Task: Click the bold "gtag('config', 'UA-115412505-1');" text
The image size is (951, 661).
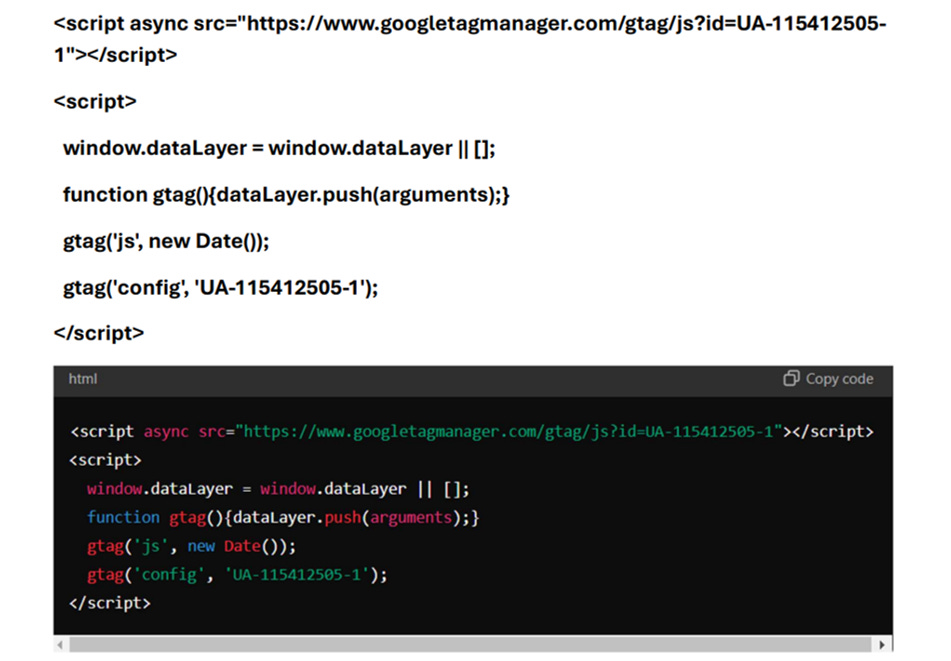Action: [x=221, y=287]
